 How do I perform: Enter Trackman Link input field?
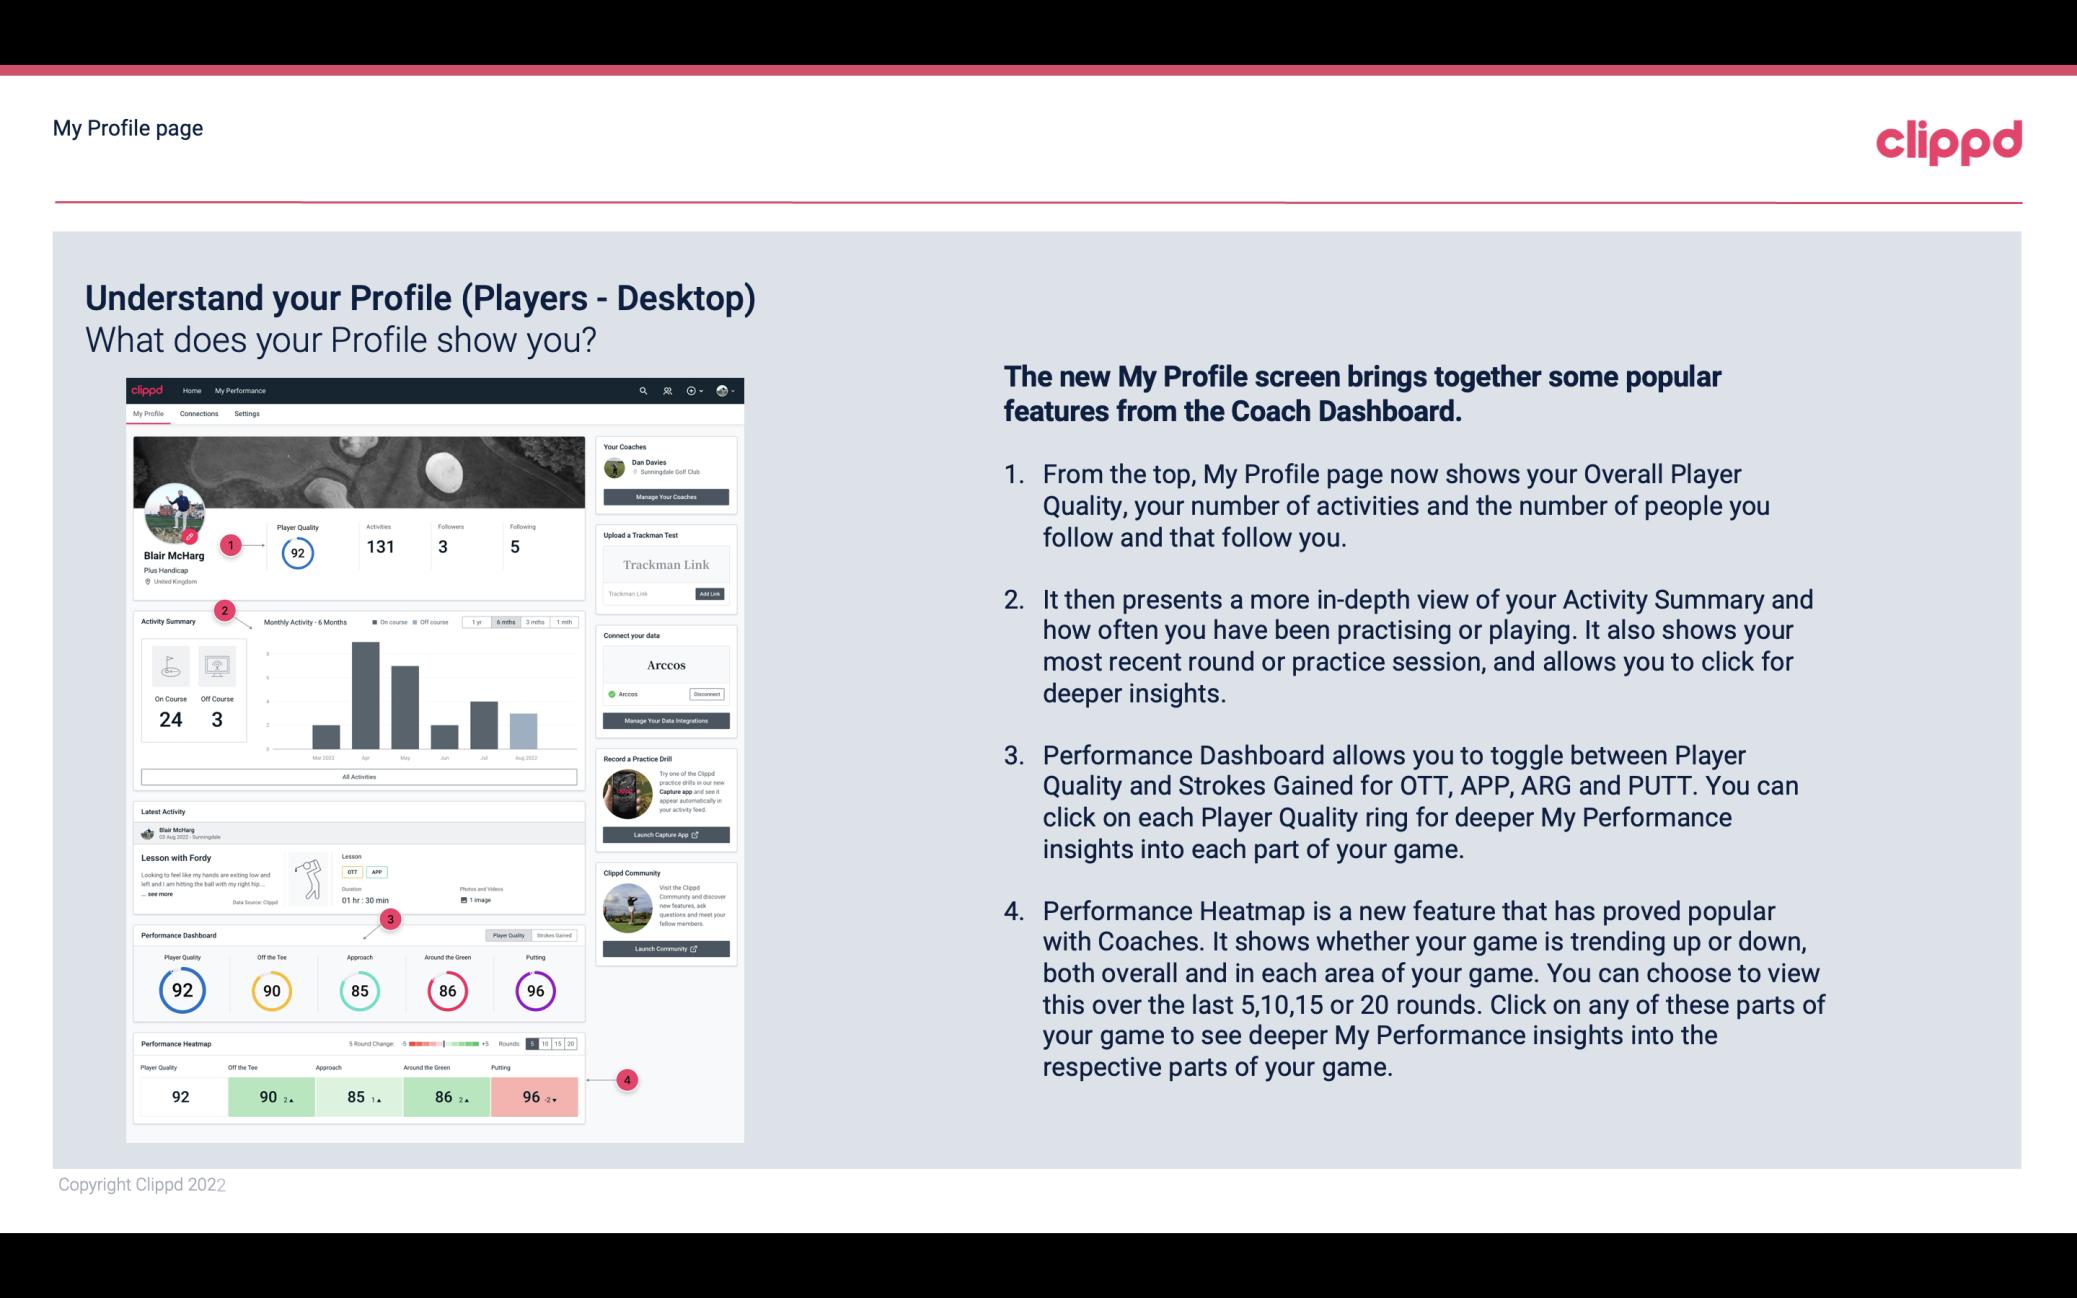click(646, 594)
